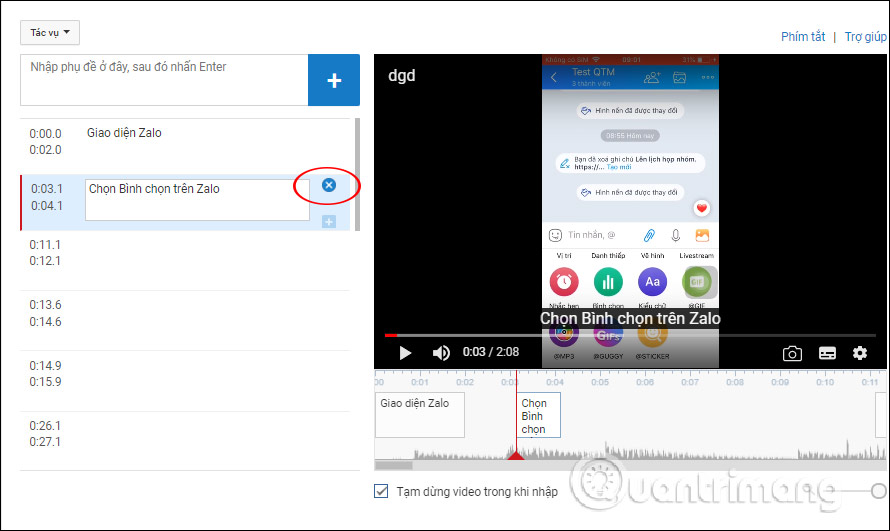This screenshot has height=531, width=890.
Task: Take a snapshot with the camera icon
Action: coord(792,353)
